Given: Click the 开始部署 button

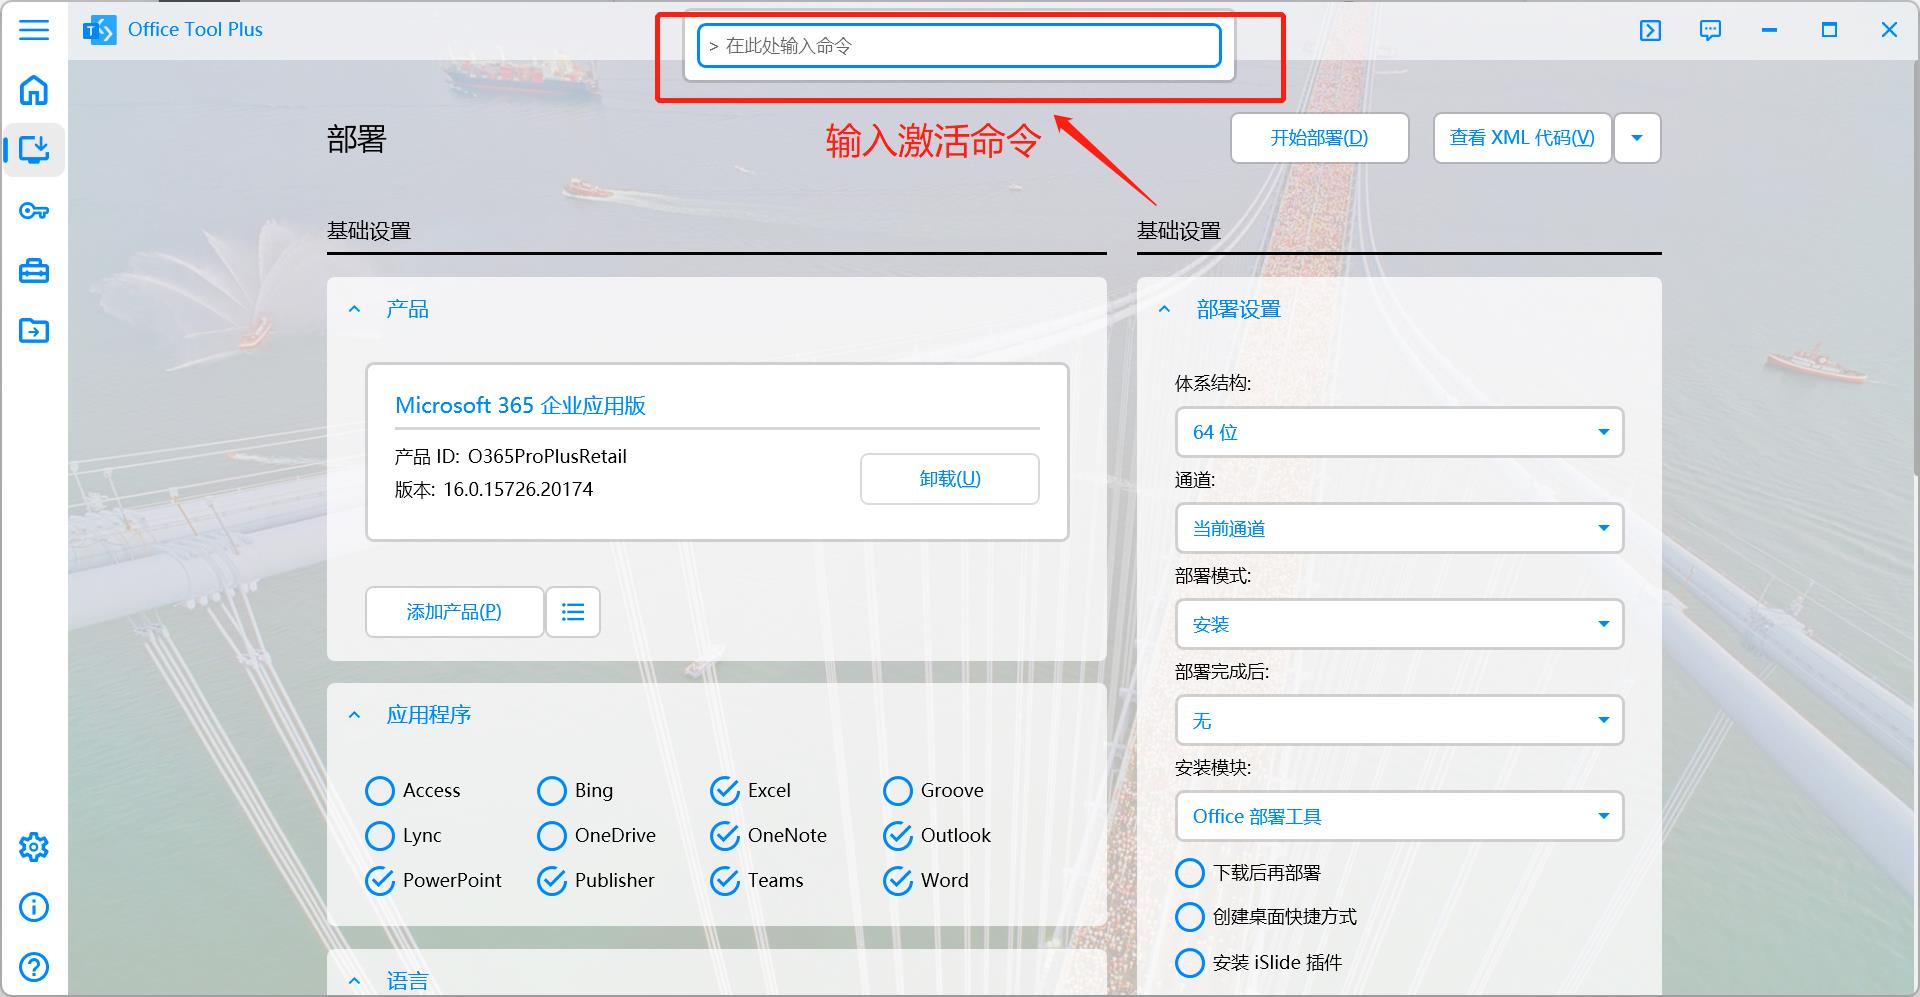Looking at the screenshot, I should pyautogui.click(x=1318, y=138).
